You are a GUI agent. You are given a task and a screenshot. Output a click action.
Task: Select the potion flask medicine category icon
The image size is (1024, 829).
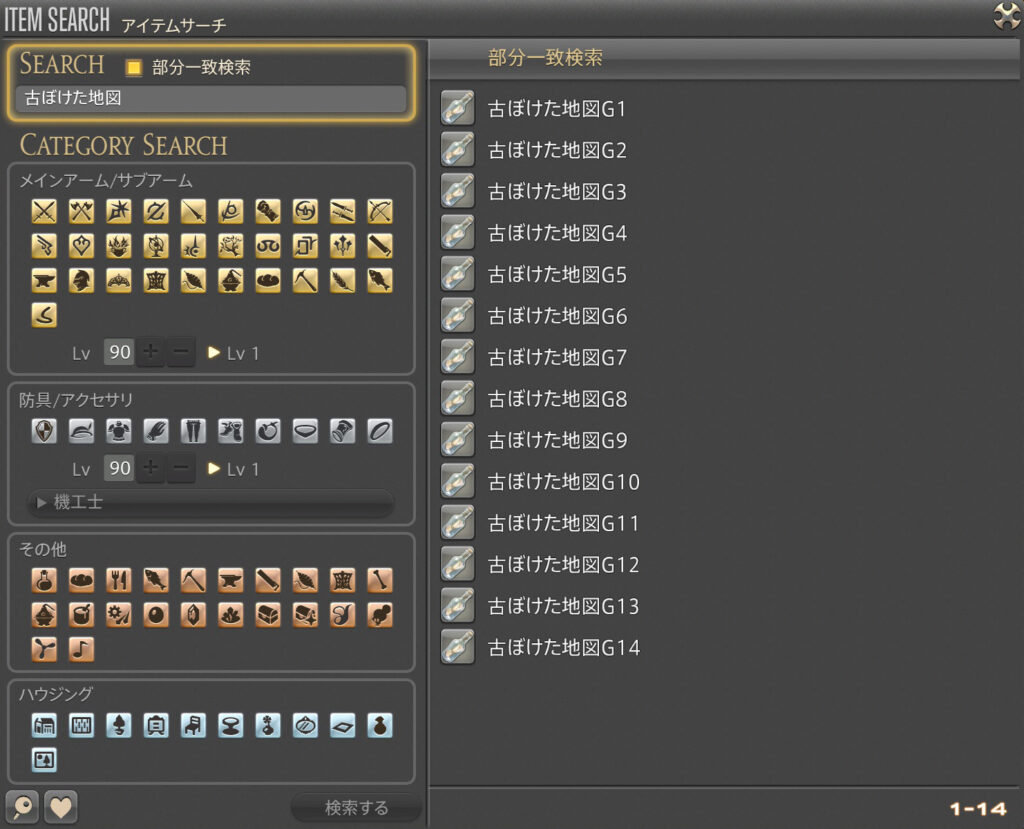pyautogui.click(x=44, y=580)
